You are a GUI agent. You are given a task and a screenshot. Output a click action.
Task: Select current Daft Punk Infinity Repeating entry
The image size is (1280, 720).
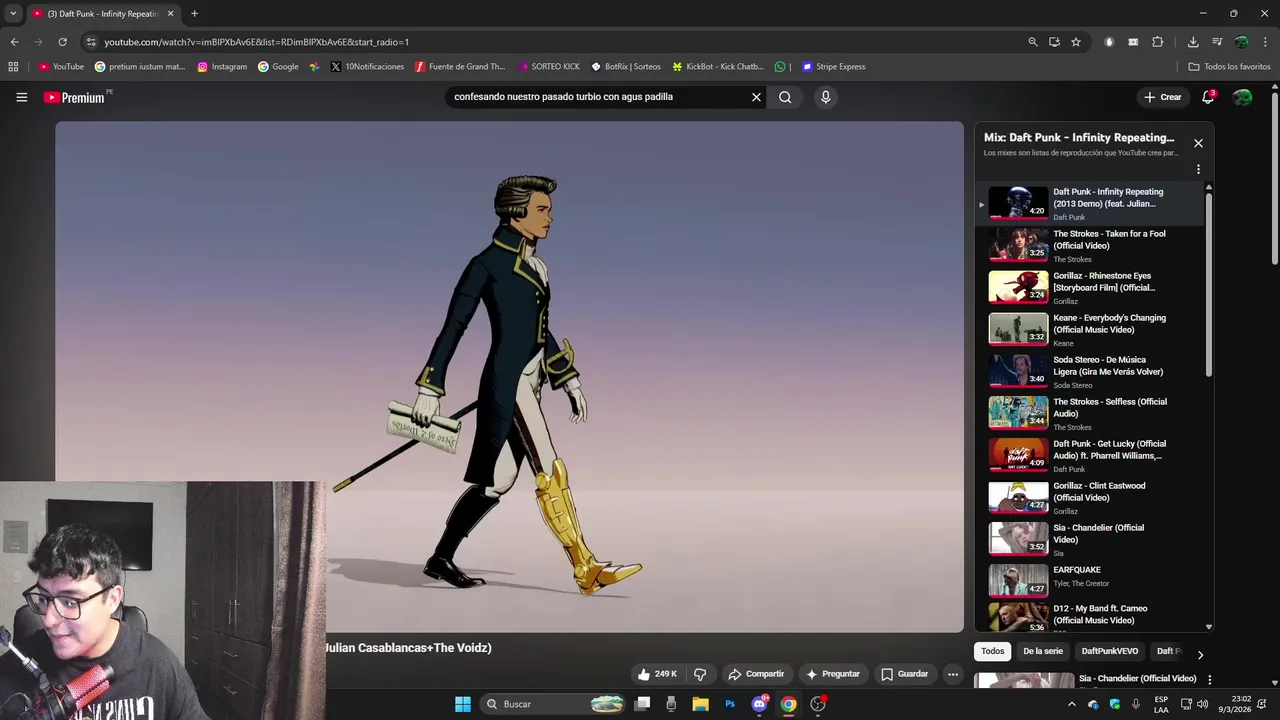coord(1090,203)
